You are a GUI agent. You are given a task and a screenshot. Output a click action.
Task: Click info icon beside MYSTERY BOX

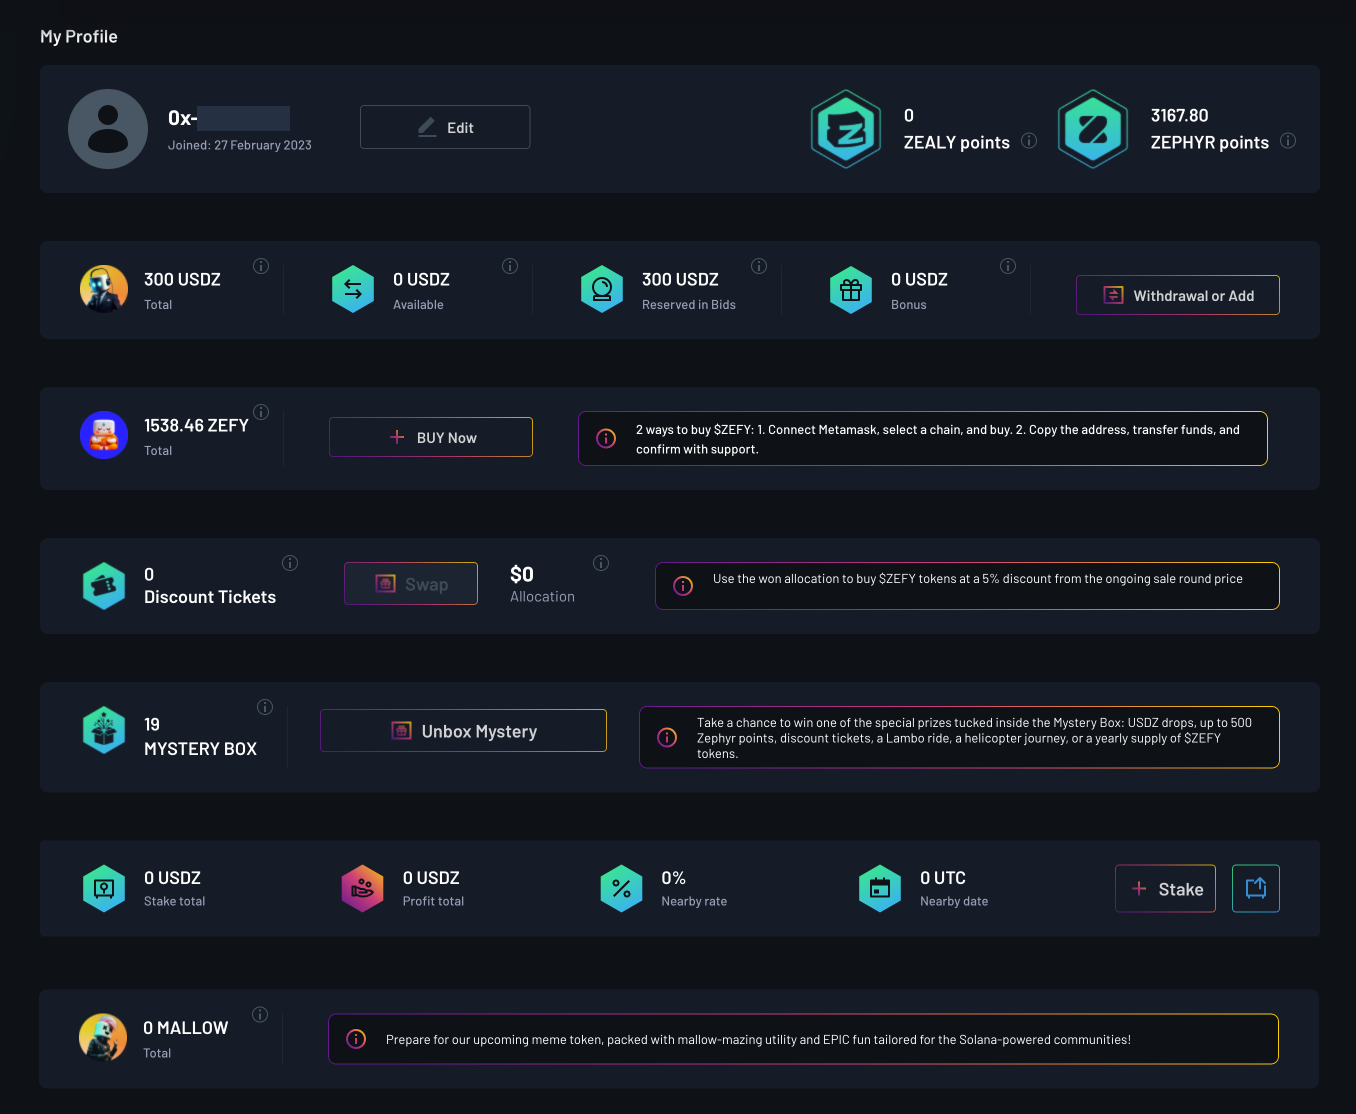click(265, 707)
